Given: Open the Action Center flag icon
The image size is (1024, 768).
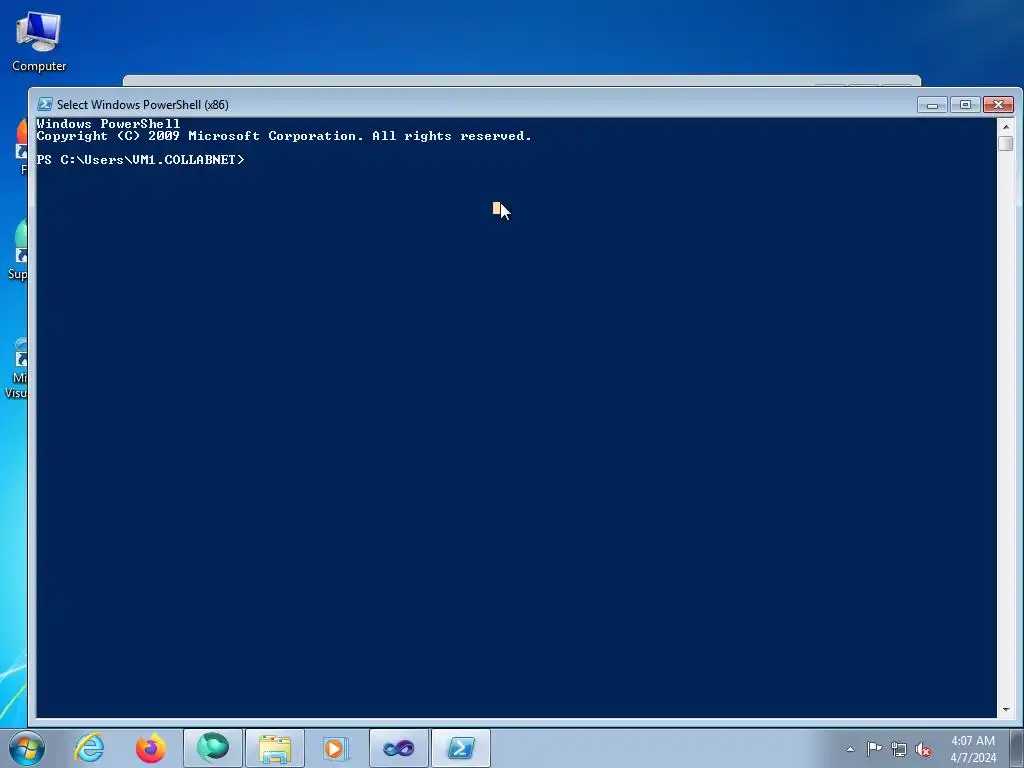Looking at the screenshot, I should point(874,748).
